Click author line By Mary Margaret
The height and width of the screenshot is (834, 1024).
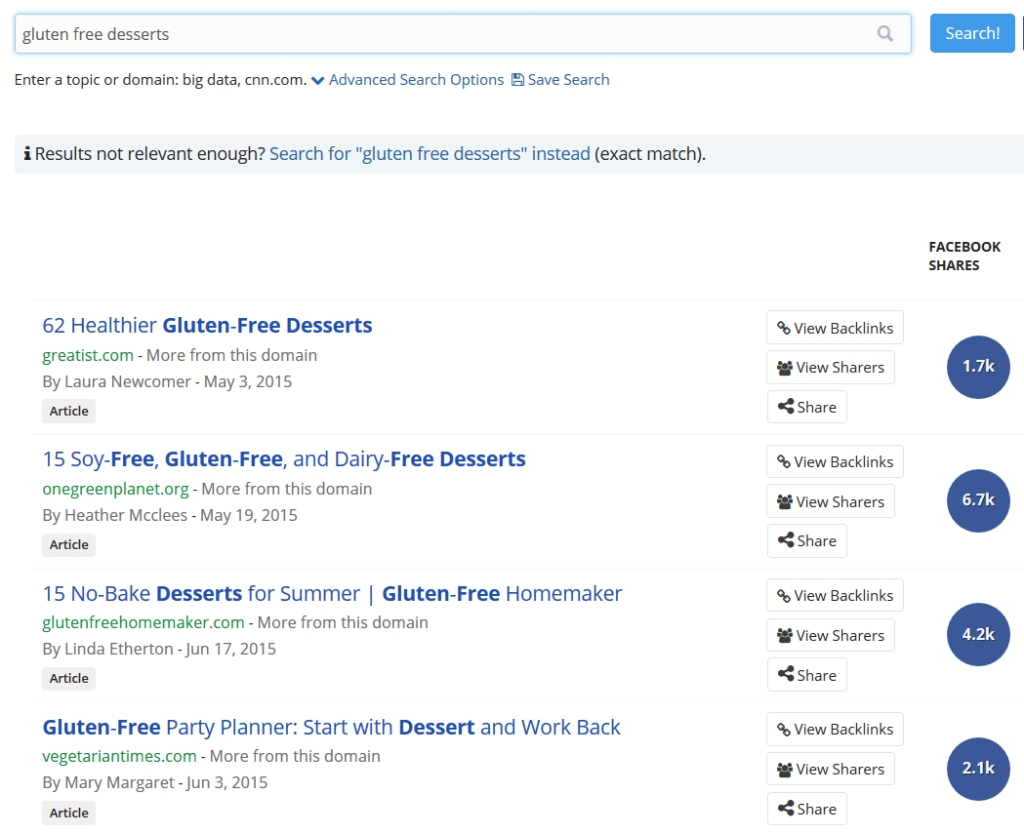108,782
